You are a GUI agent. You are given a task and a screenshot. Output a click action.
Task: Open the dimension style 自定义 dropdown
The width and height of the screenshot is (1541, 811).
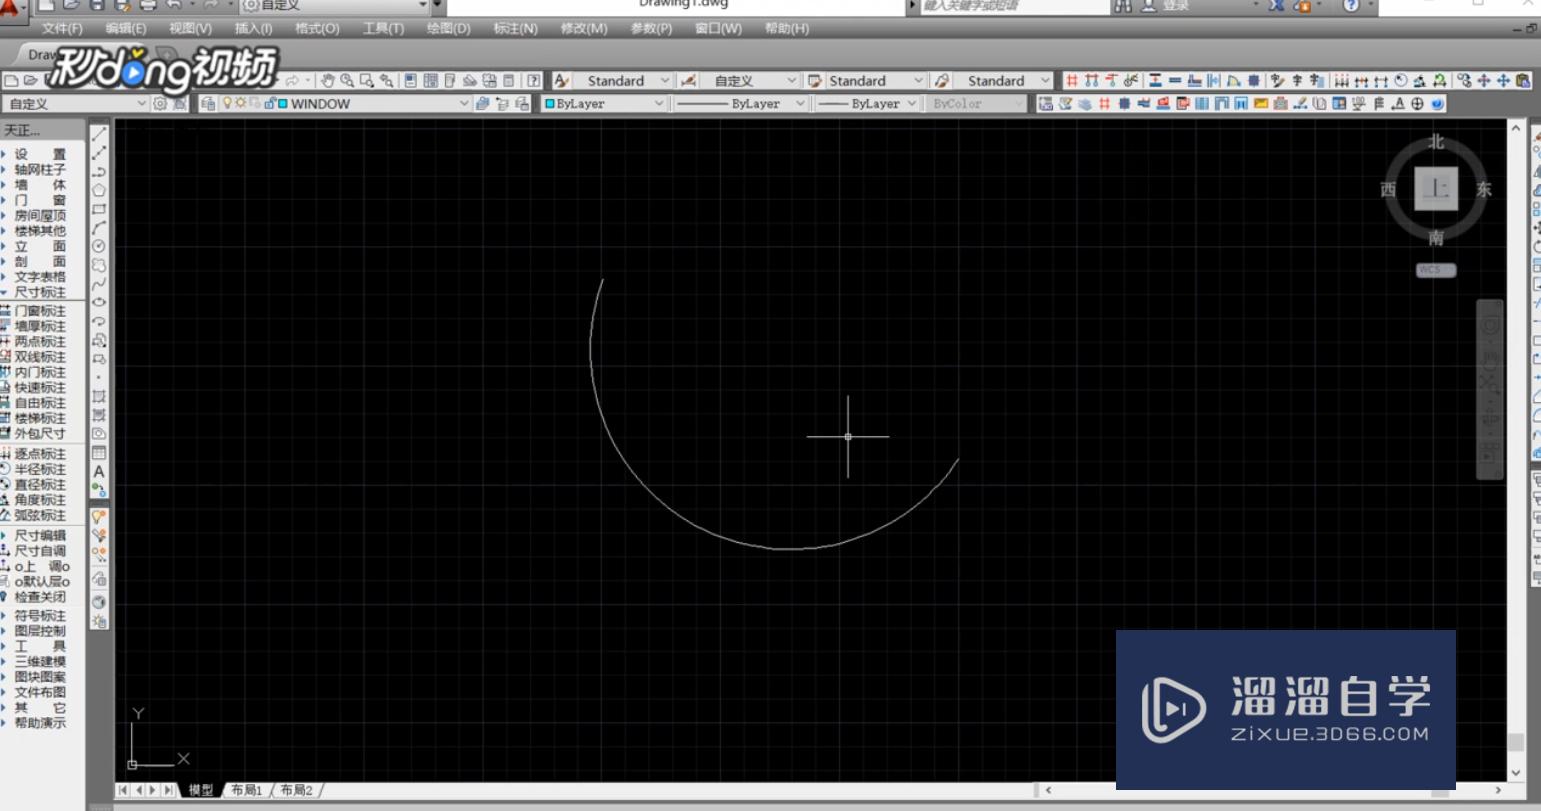[791, 81]
